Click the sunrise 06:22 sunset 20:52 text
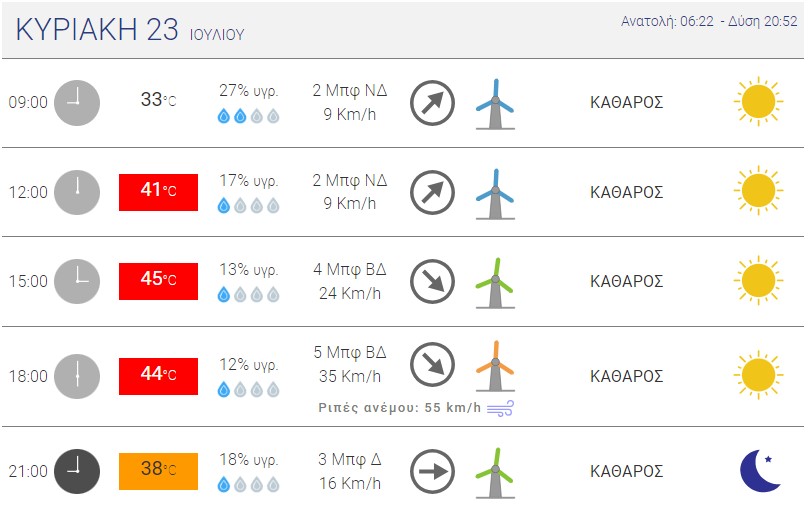 tap(709, 21)
